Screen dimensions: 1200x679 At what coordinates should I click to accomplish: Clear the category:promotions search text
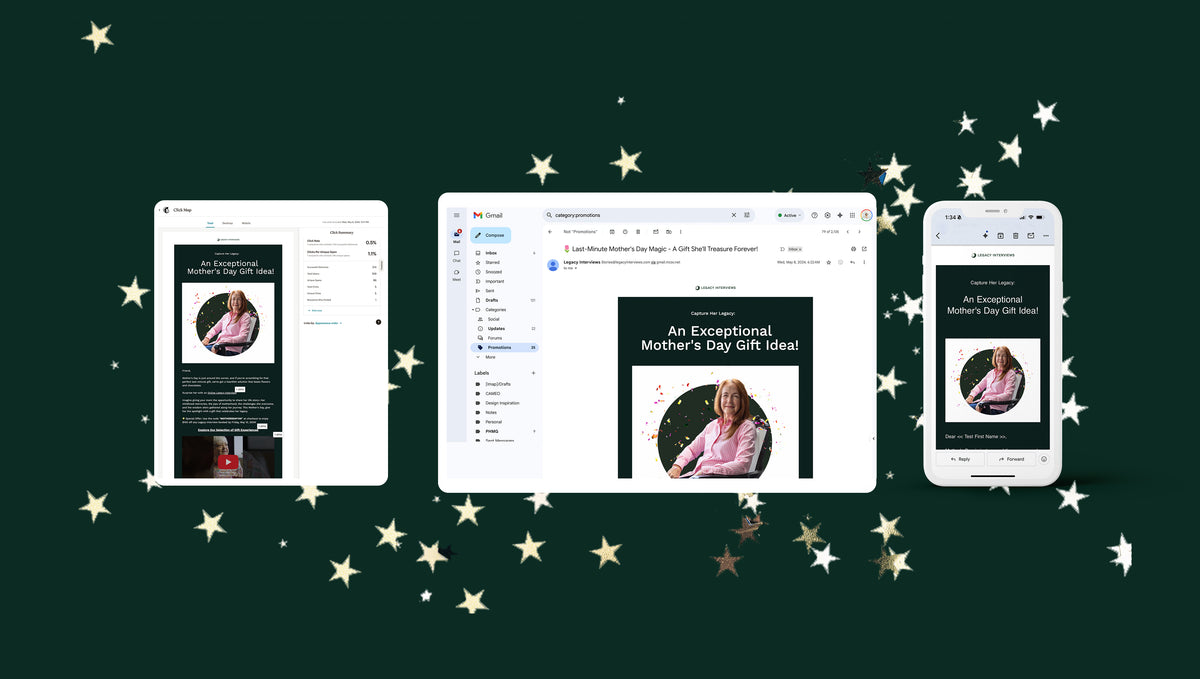coord(733,215)
